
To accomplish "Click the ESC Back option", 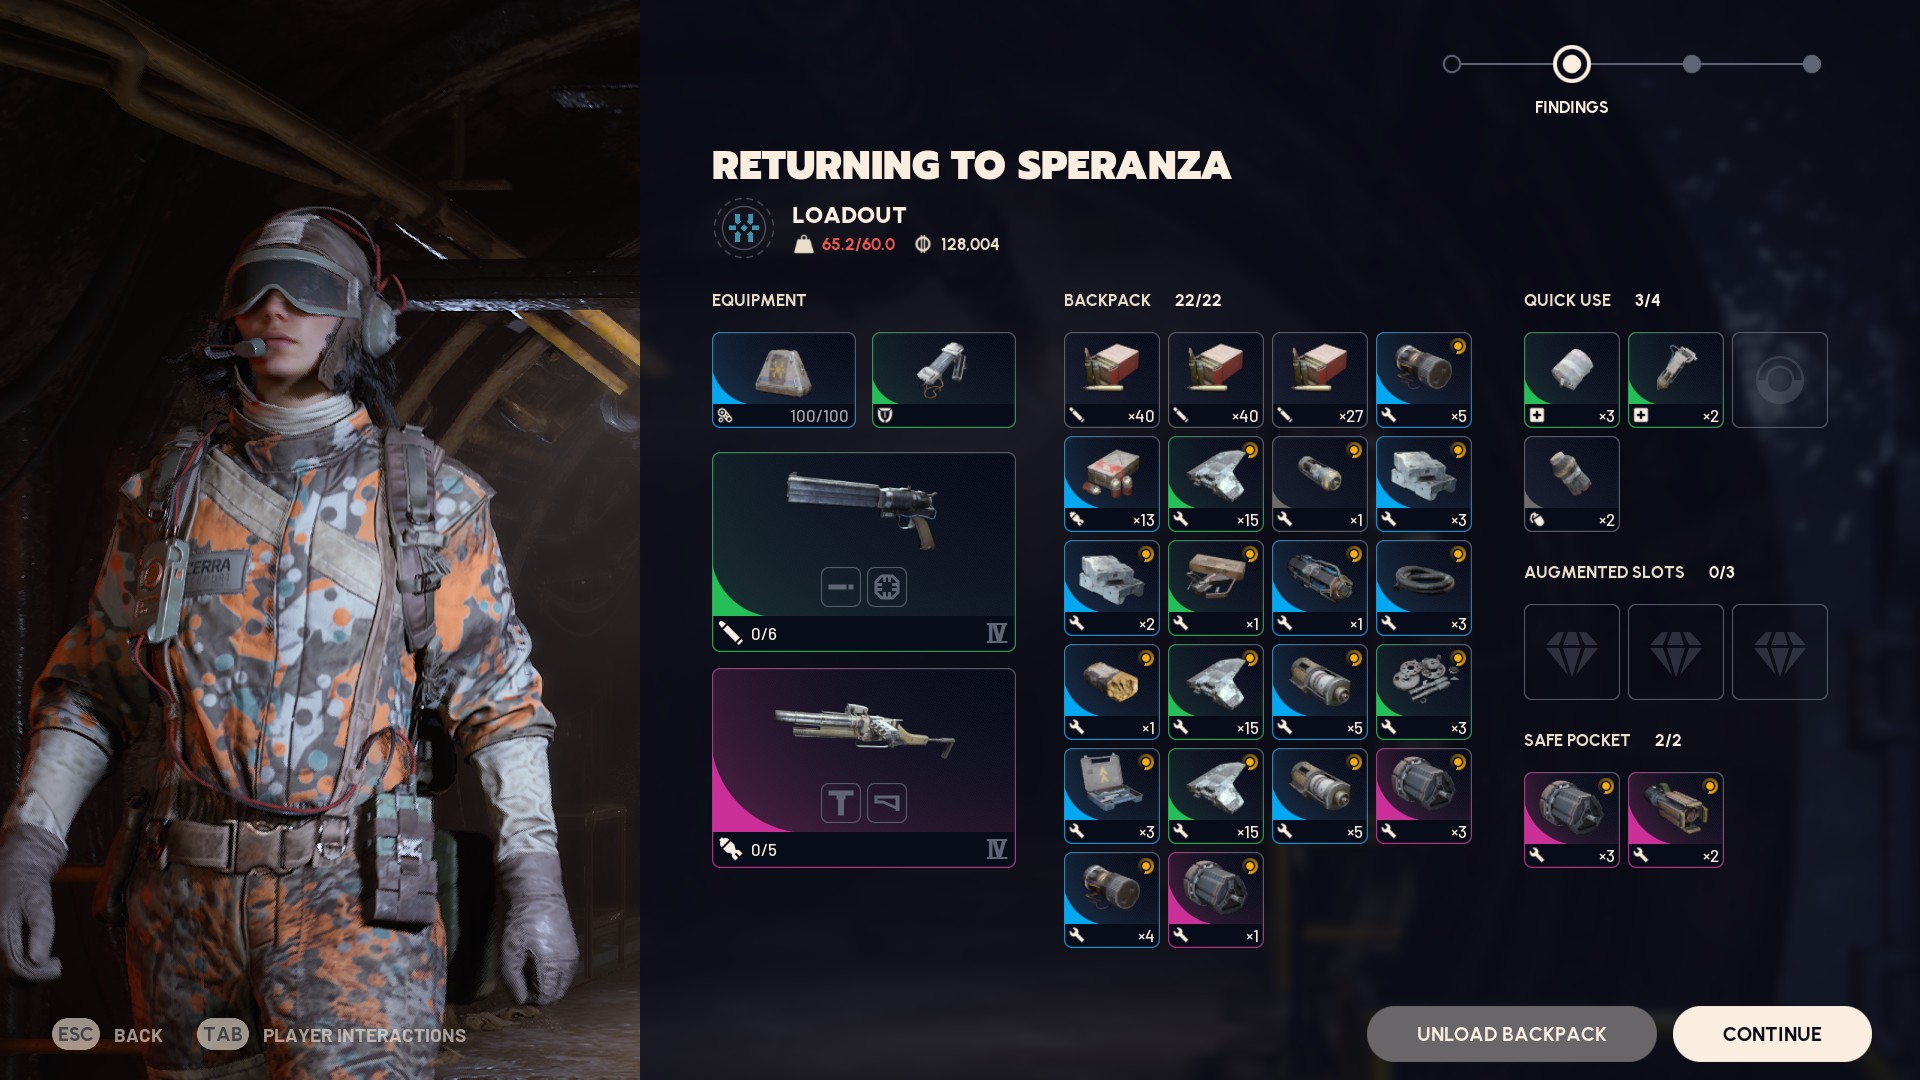I will (x=107, y=1035).
